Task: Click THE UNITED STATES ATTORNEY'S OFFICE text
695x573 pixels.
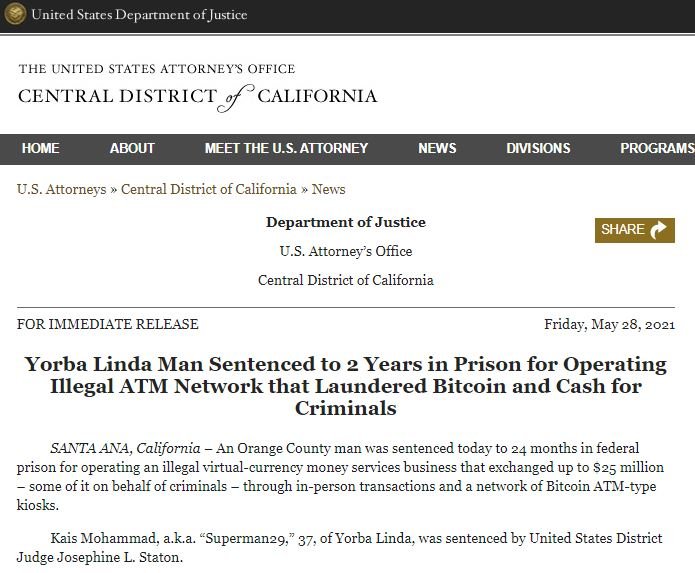Action: tap(157, 69)
